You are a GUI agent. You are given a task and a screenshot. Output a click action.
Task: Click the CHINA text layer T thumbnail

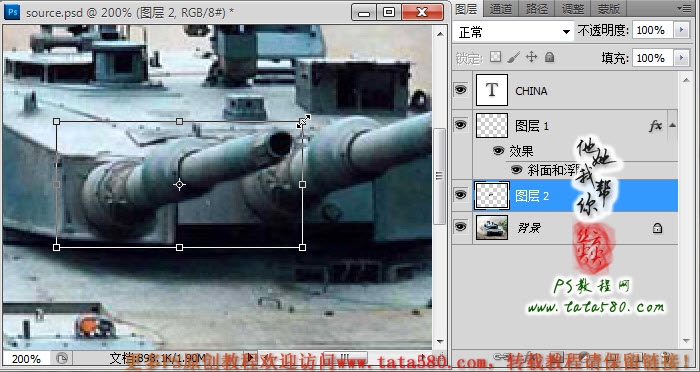point(492,90)
